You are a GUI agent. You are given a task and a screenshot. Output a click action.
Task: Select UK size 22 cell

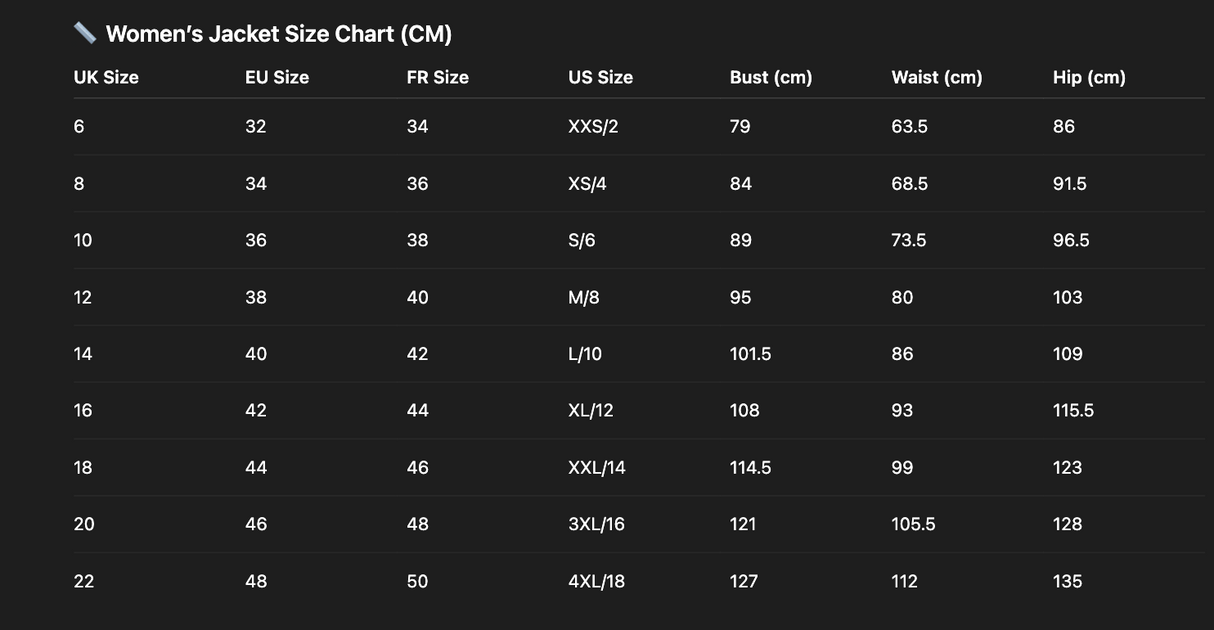click(84, 581)
